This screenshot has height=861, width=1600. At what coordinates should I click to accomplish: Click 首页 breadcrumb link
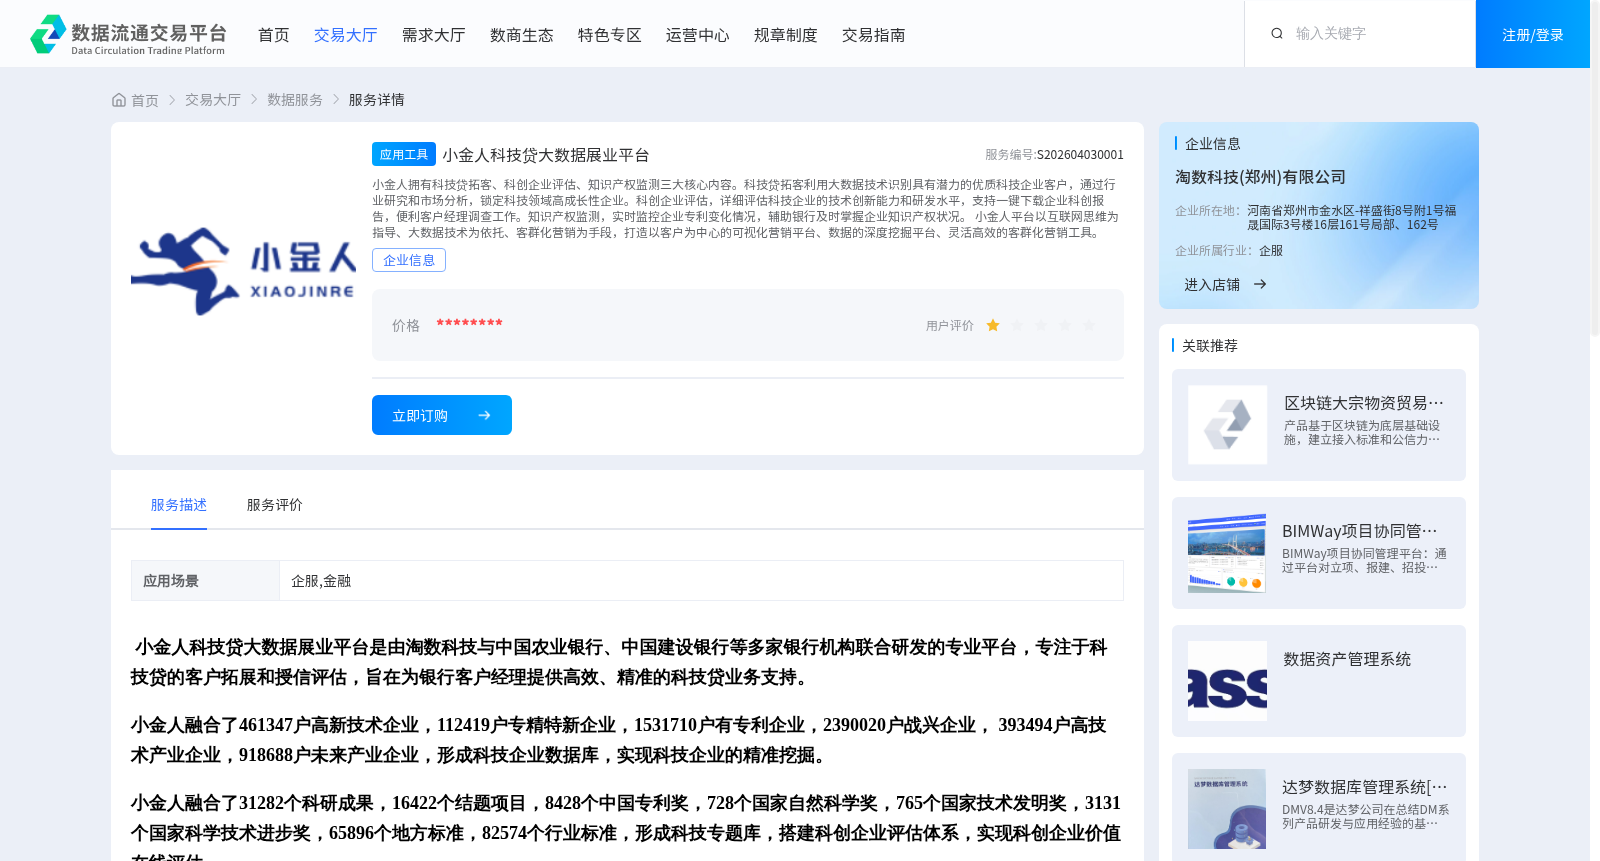pyautogui.click(x=145, y=100)
